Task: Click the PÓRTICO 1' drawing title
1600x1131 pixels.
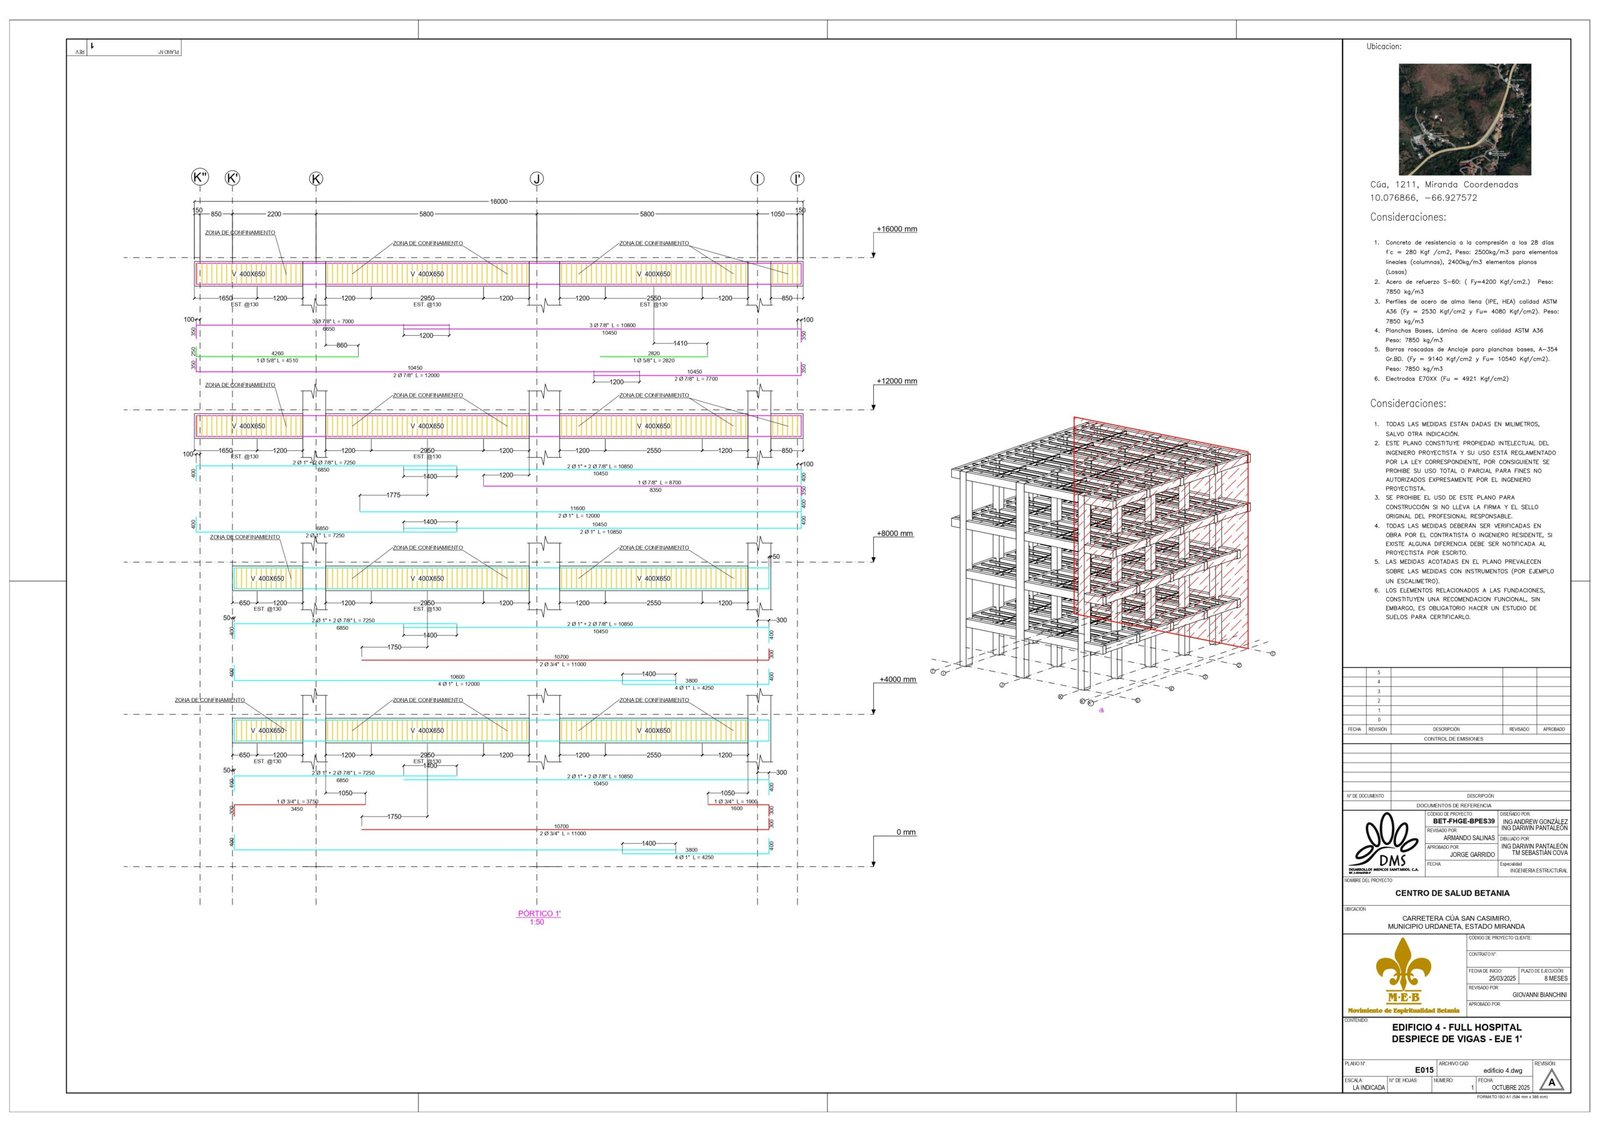Action: [538, 913]
